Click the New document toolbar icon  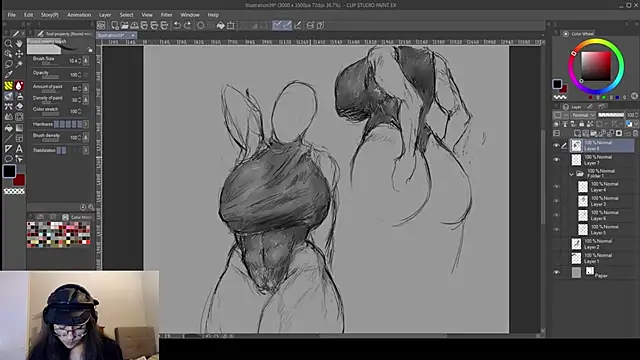coord(115,25)
